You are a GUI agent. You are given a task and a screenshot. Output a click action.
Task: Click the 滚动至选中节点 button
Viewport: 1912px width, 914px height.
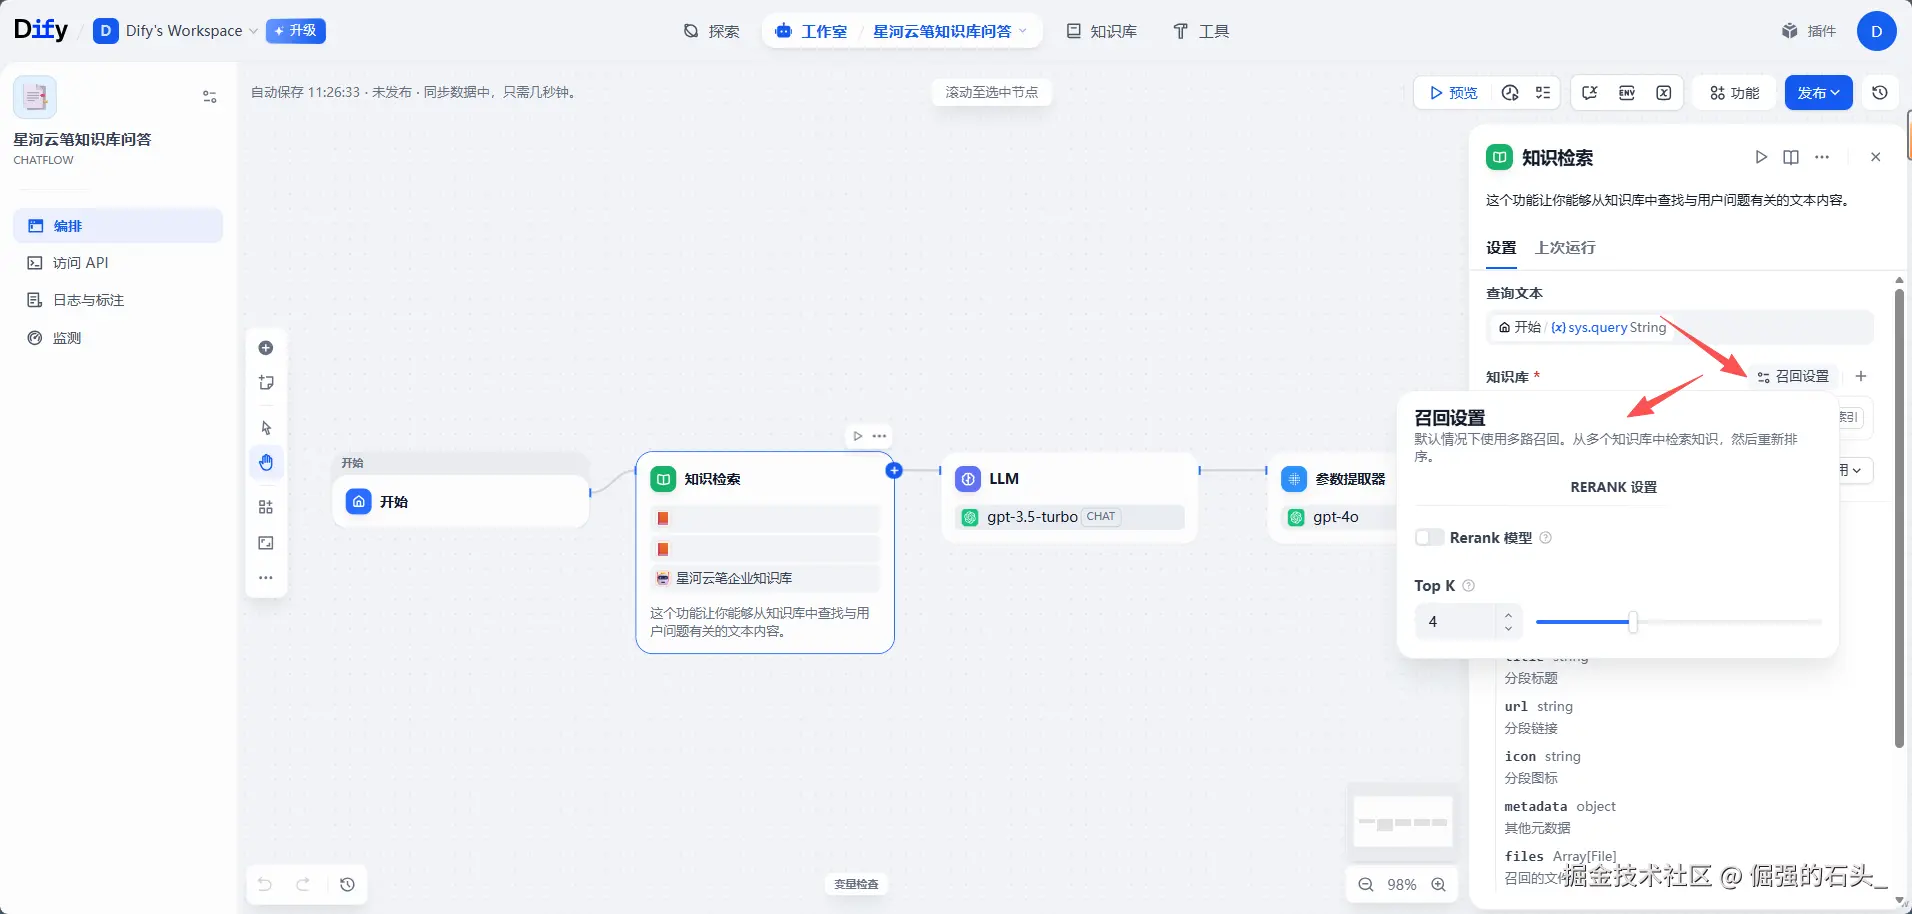pyautogui.click(x=992, y=92)
